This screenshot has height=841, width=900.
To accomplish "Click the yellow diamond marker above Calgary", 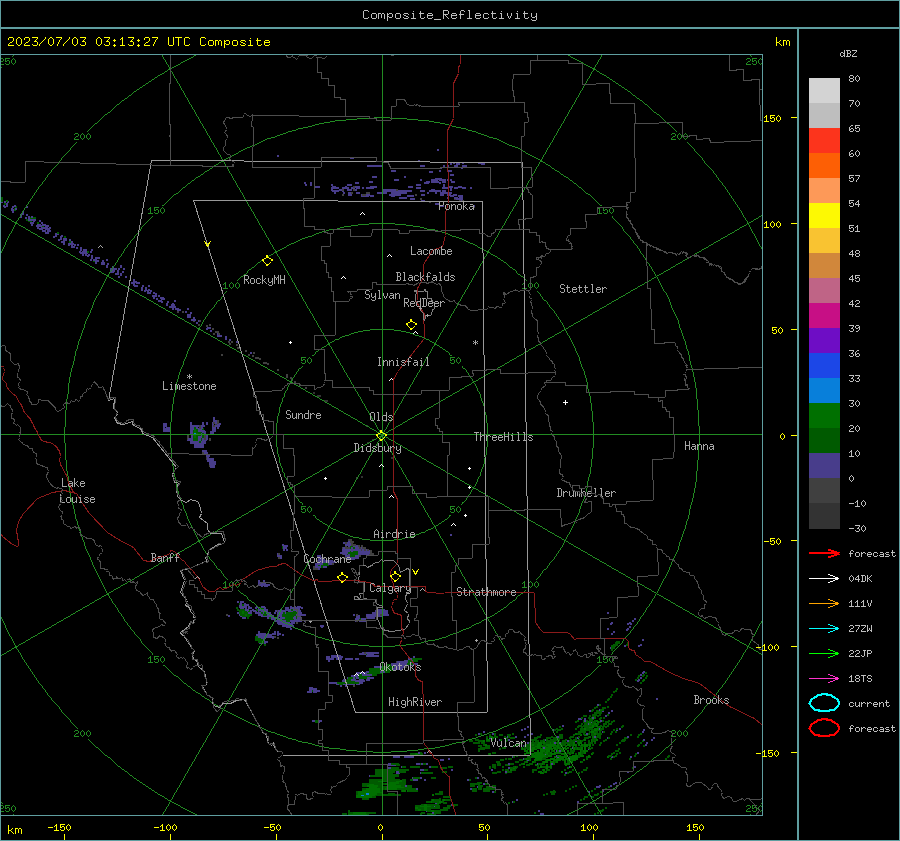I will click(x=395, y=576).
